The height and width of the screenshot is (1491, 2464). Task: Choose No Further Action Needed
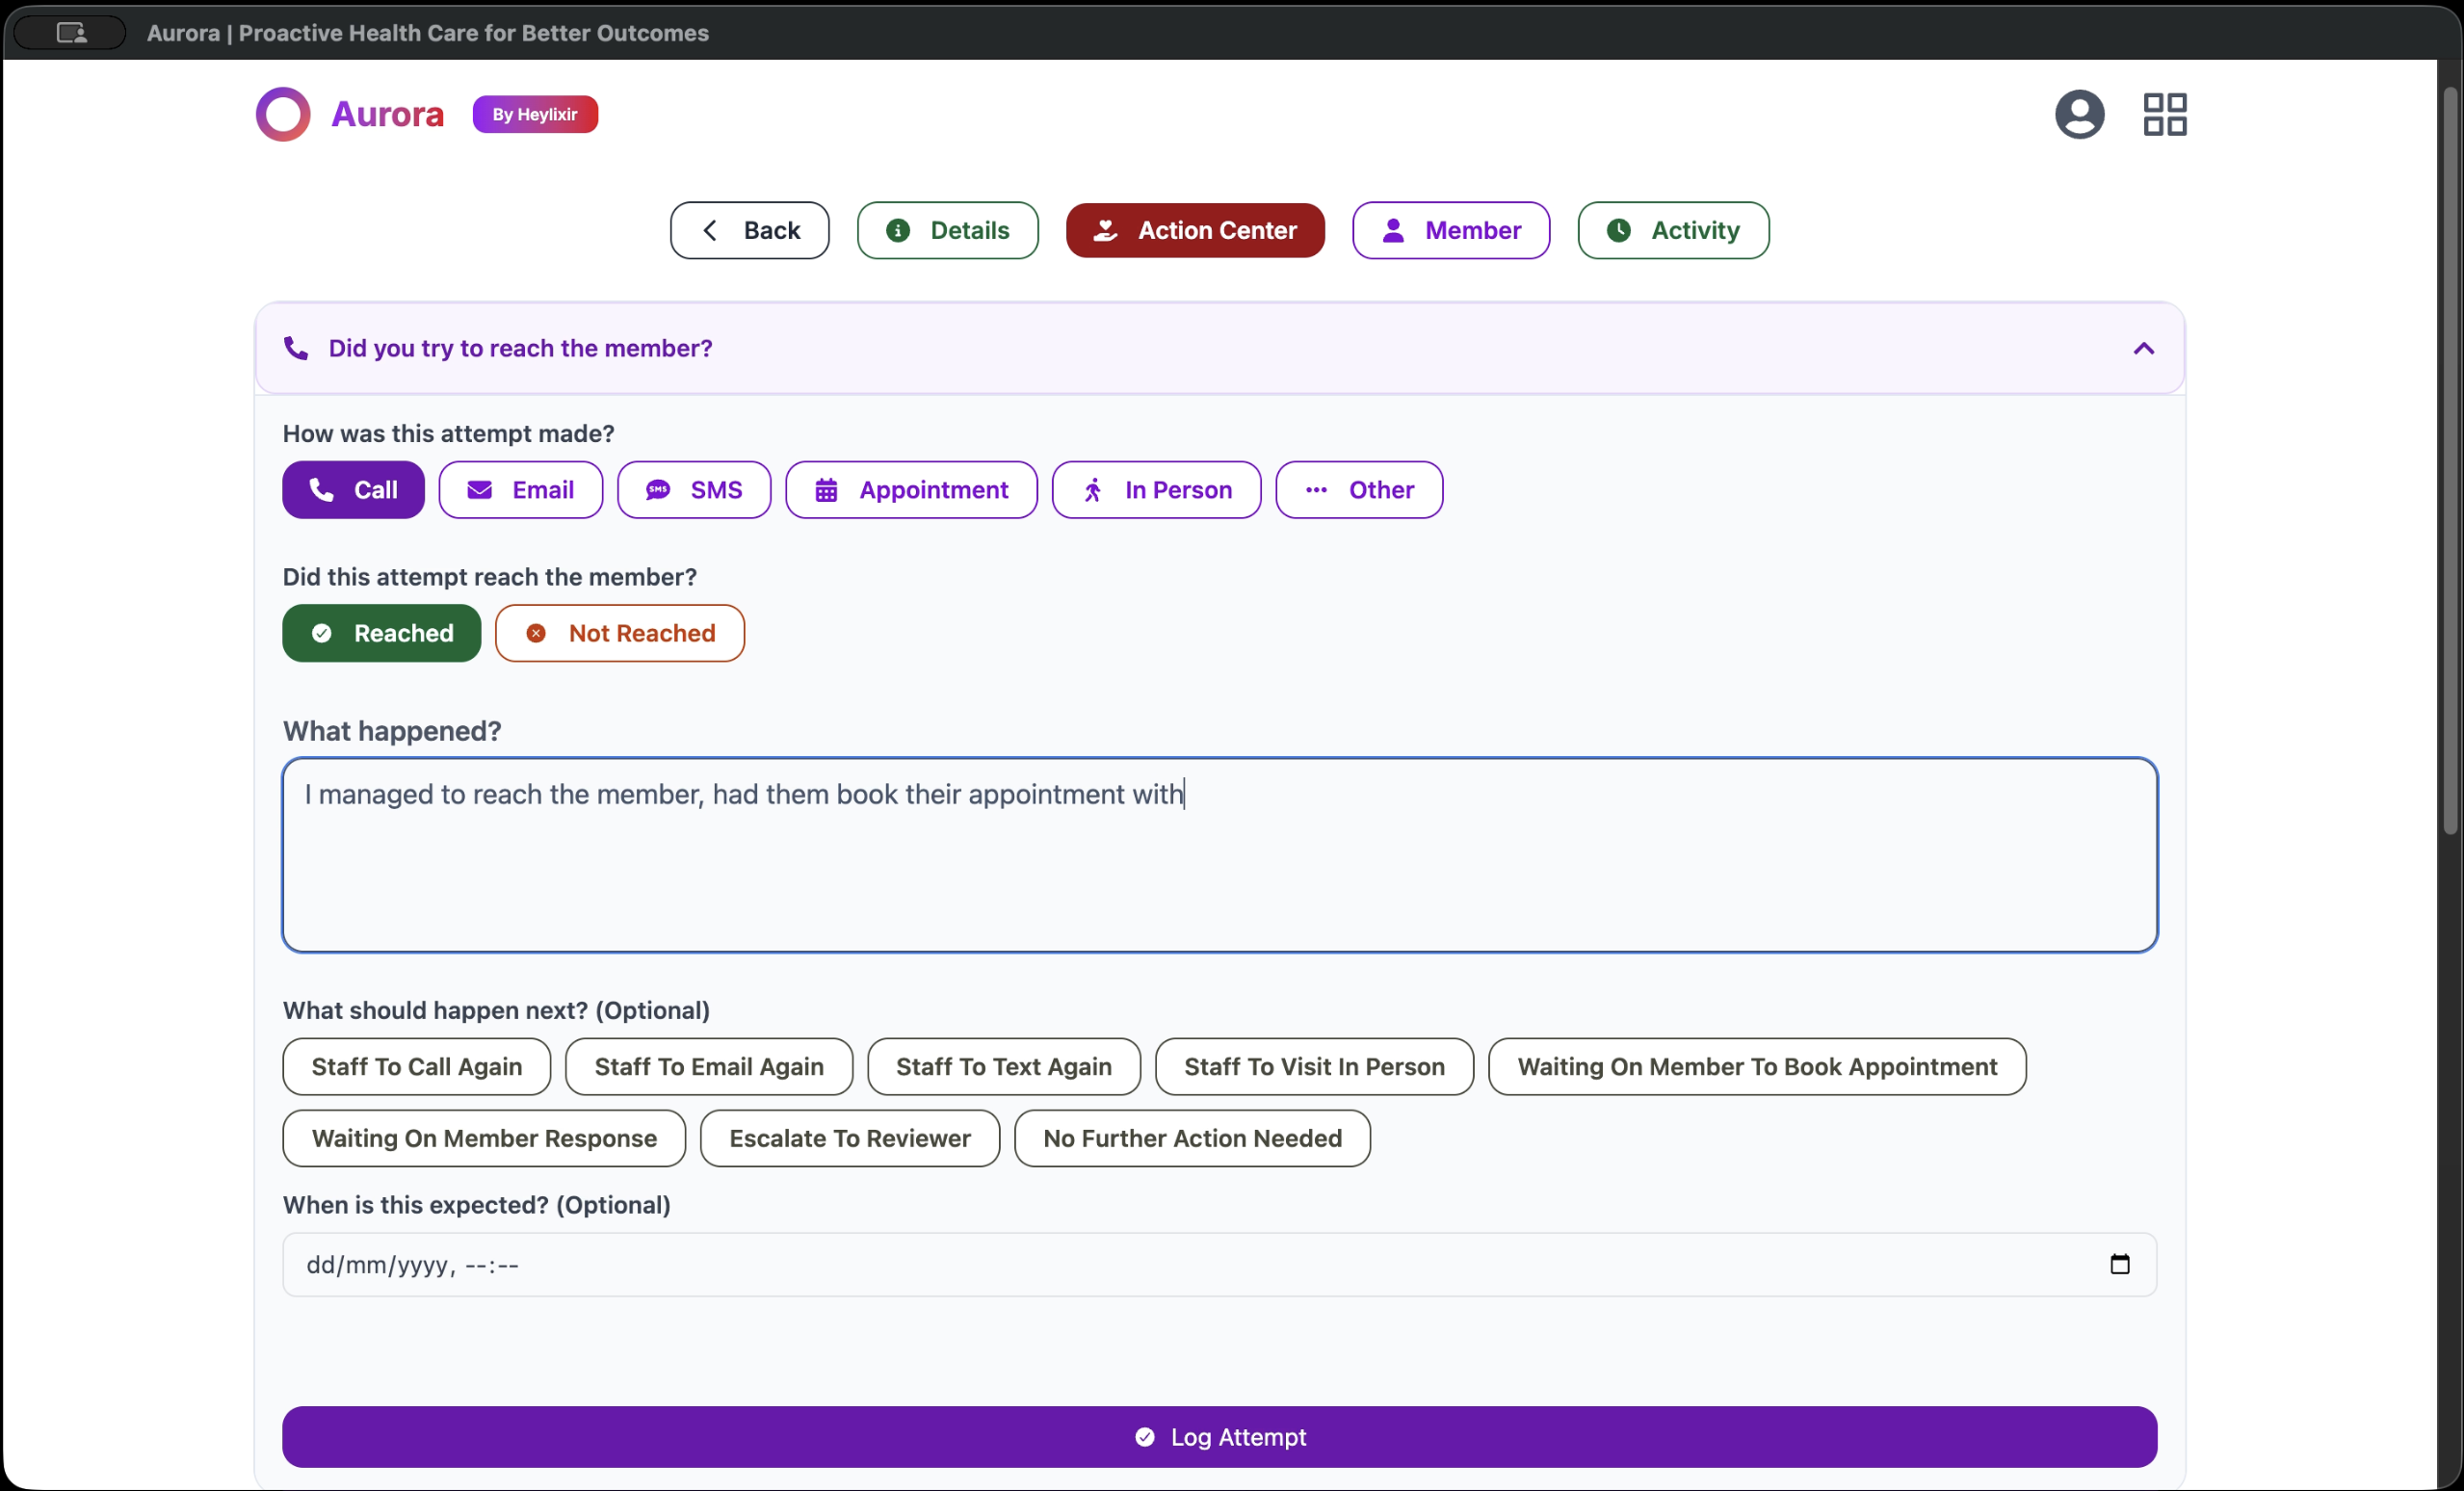pos(1192,1139)
